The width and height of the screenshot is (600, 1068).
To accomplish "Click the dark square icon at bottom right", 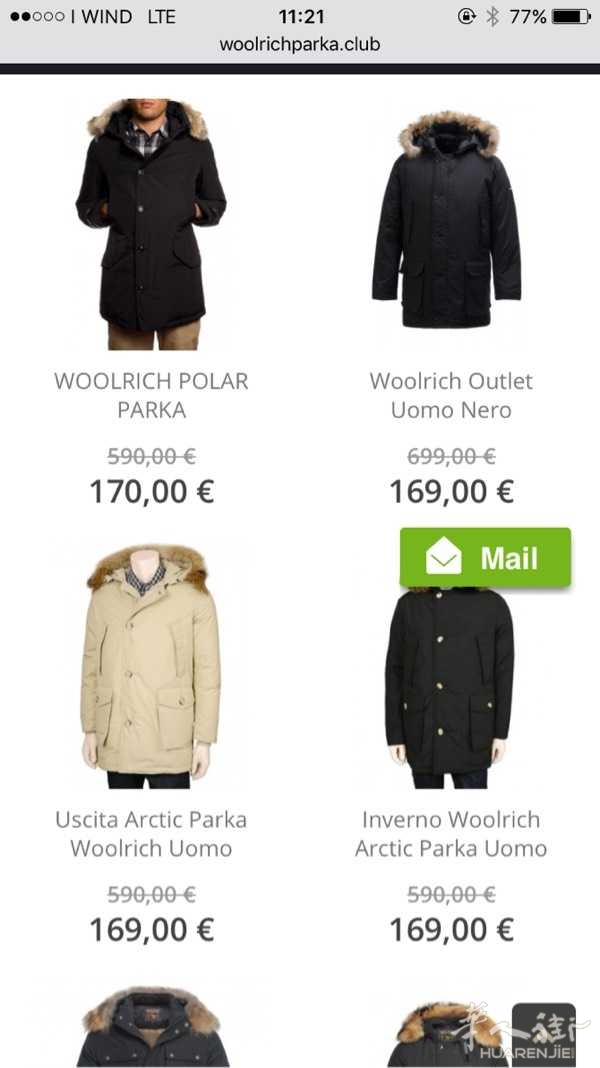I will tap(543, 1032).
